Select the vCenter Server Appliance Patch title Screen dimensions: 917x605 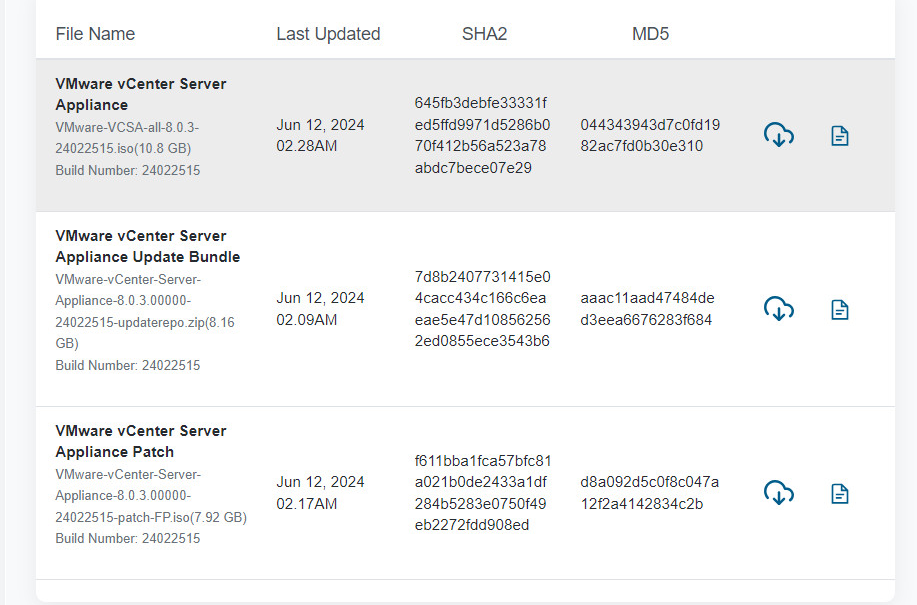[x=141, y=441]
